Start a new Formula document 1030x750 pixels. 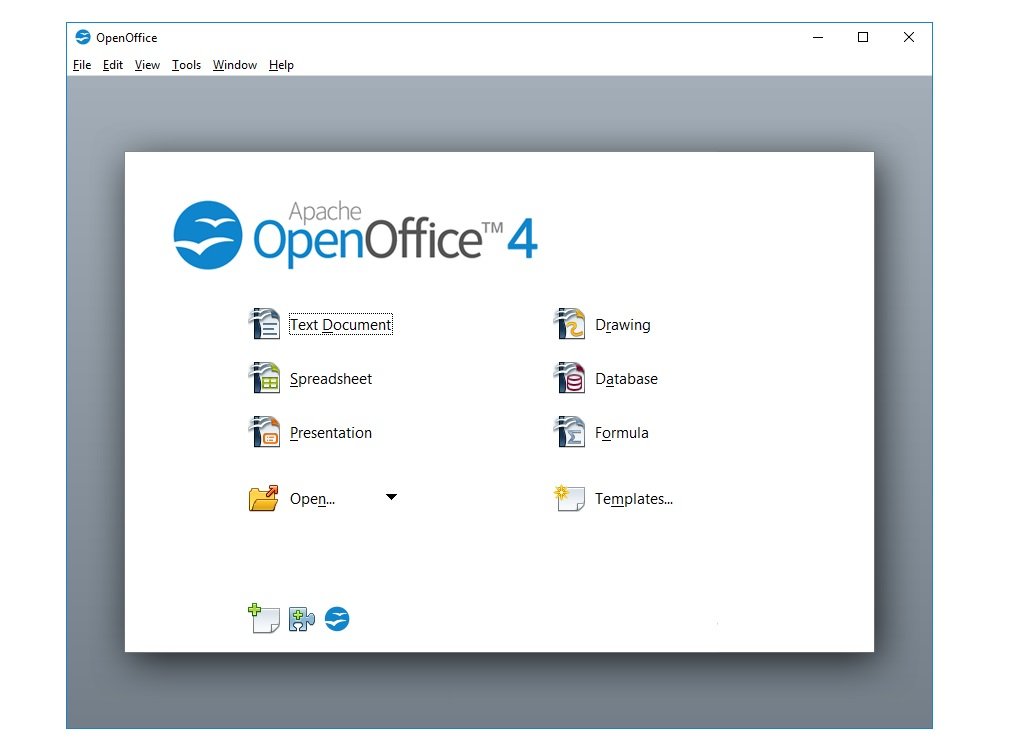621,433
